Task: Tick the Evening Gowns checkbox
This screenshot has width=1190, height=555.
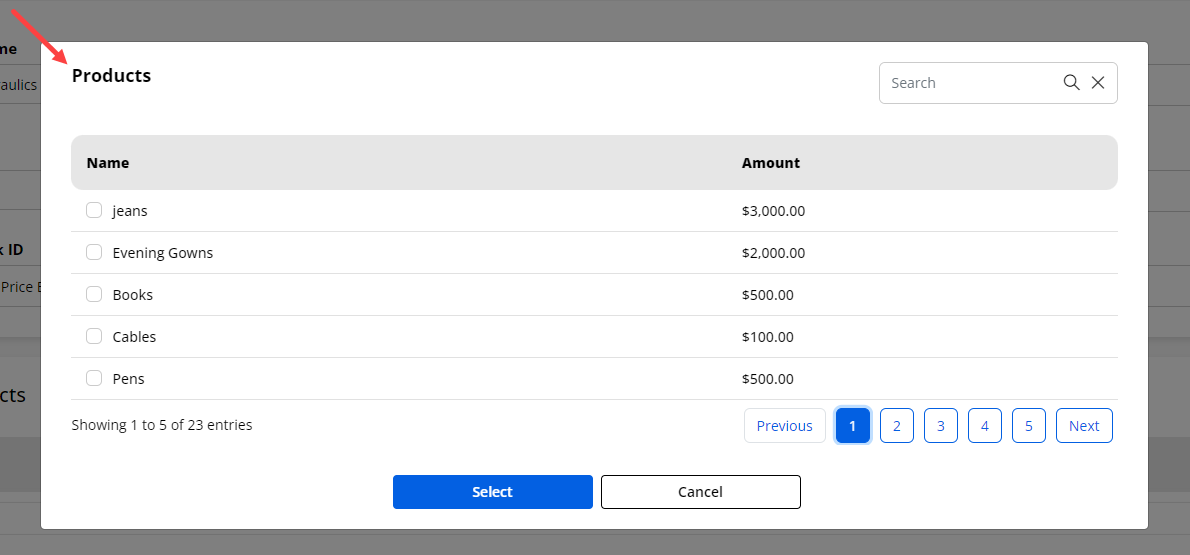Action: pos(94,252)
